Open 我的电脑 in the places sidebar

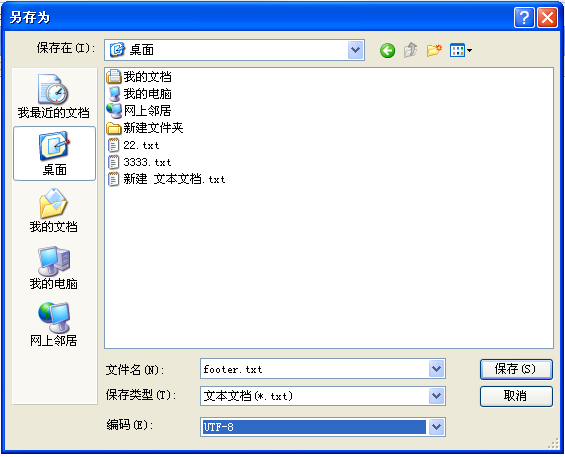coord(54,268)
